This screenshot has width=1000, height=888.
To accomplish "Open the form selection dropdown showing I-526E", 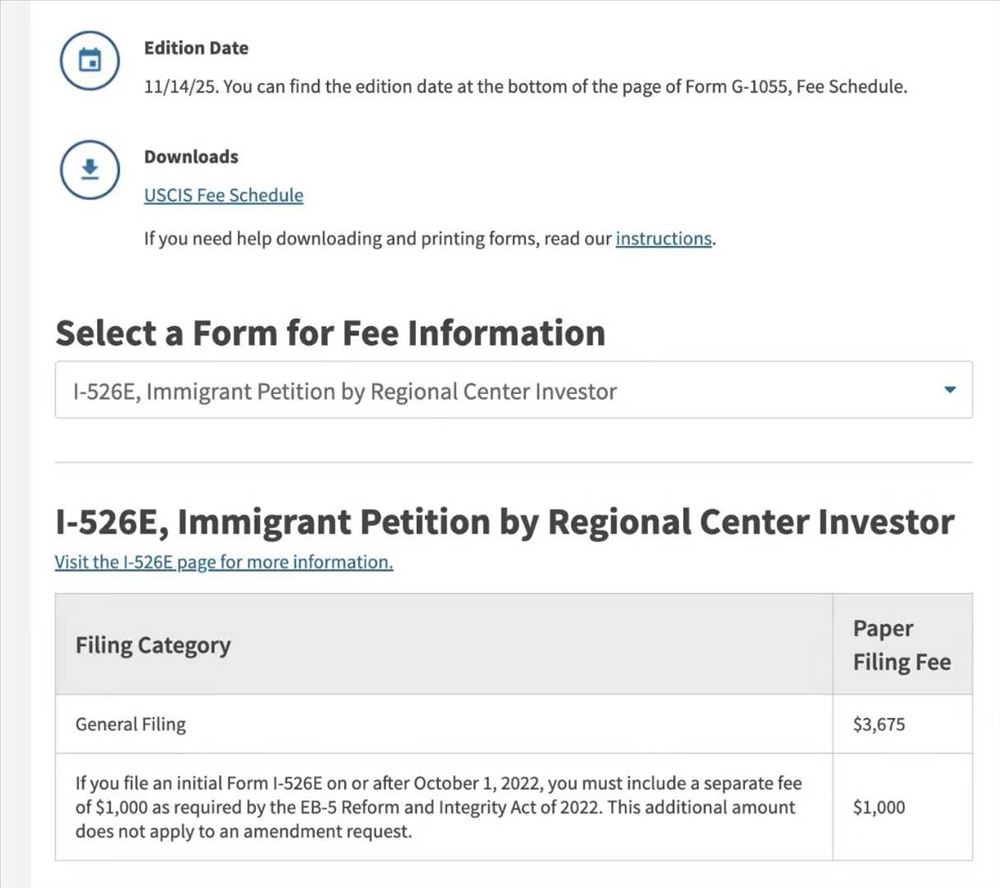I will pyautogui.click(x=500, y=390).
